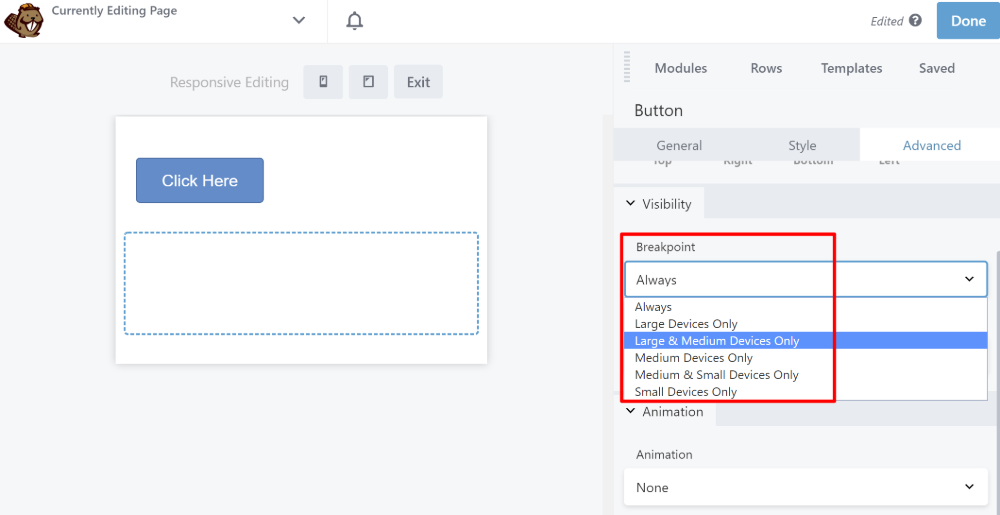Open the Templates tab
Viewport: 1000px width, 515px height.
851,68
